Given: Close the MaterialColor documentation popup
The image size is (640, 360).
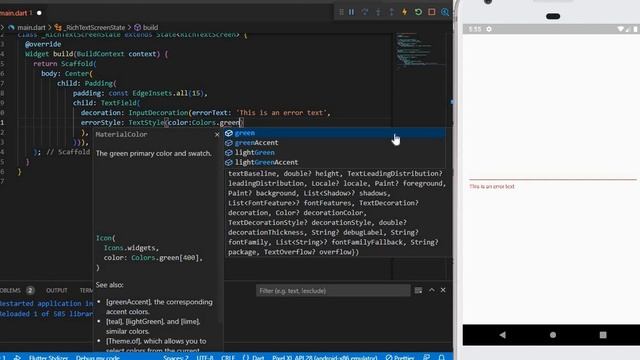Looking at the screenshot, I should tap(217, 134).
